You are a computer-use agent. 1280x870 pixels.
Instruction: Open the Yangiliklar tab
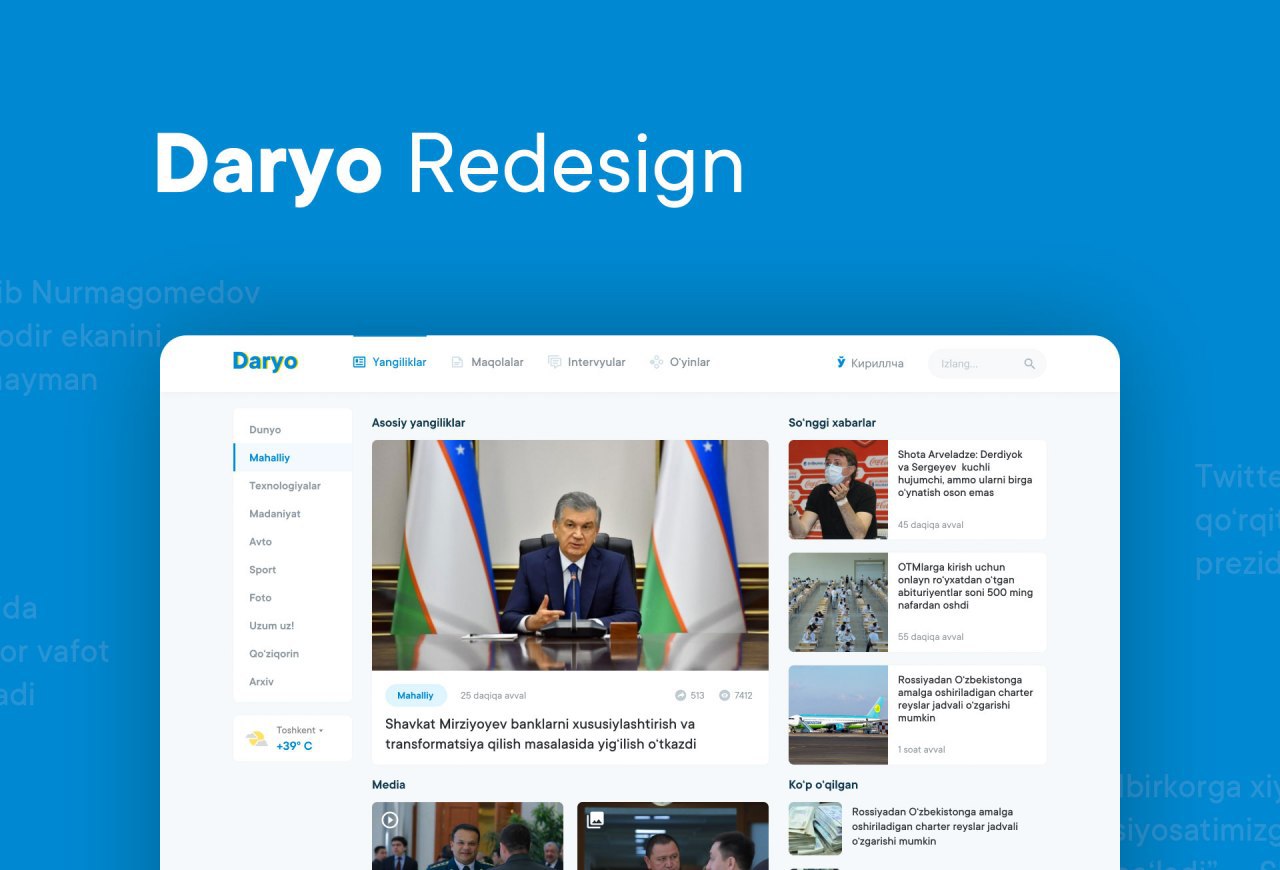[x=390, y=362]
